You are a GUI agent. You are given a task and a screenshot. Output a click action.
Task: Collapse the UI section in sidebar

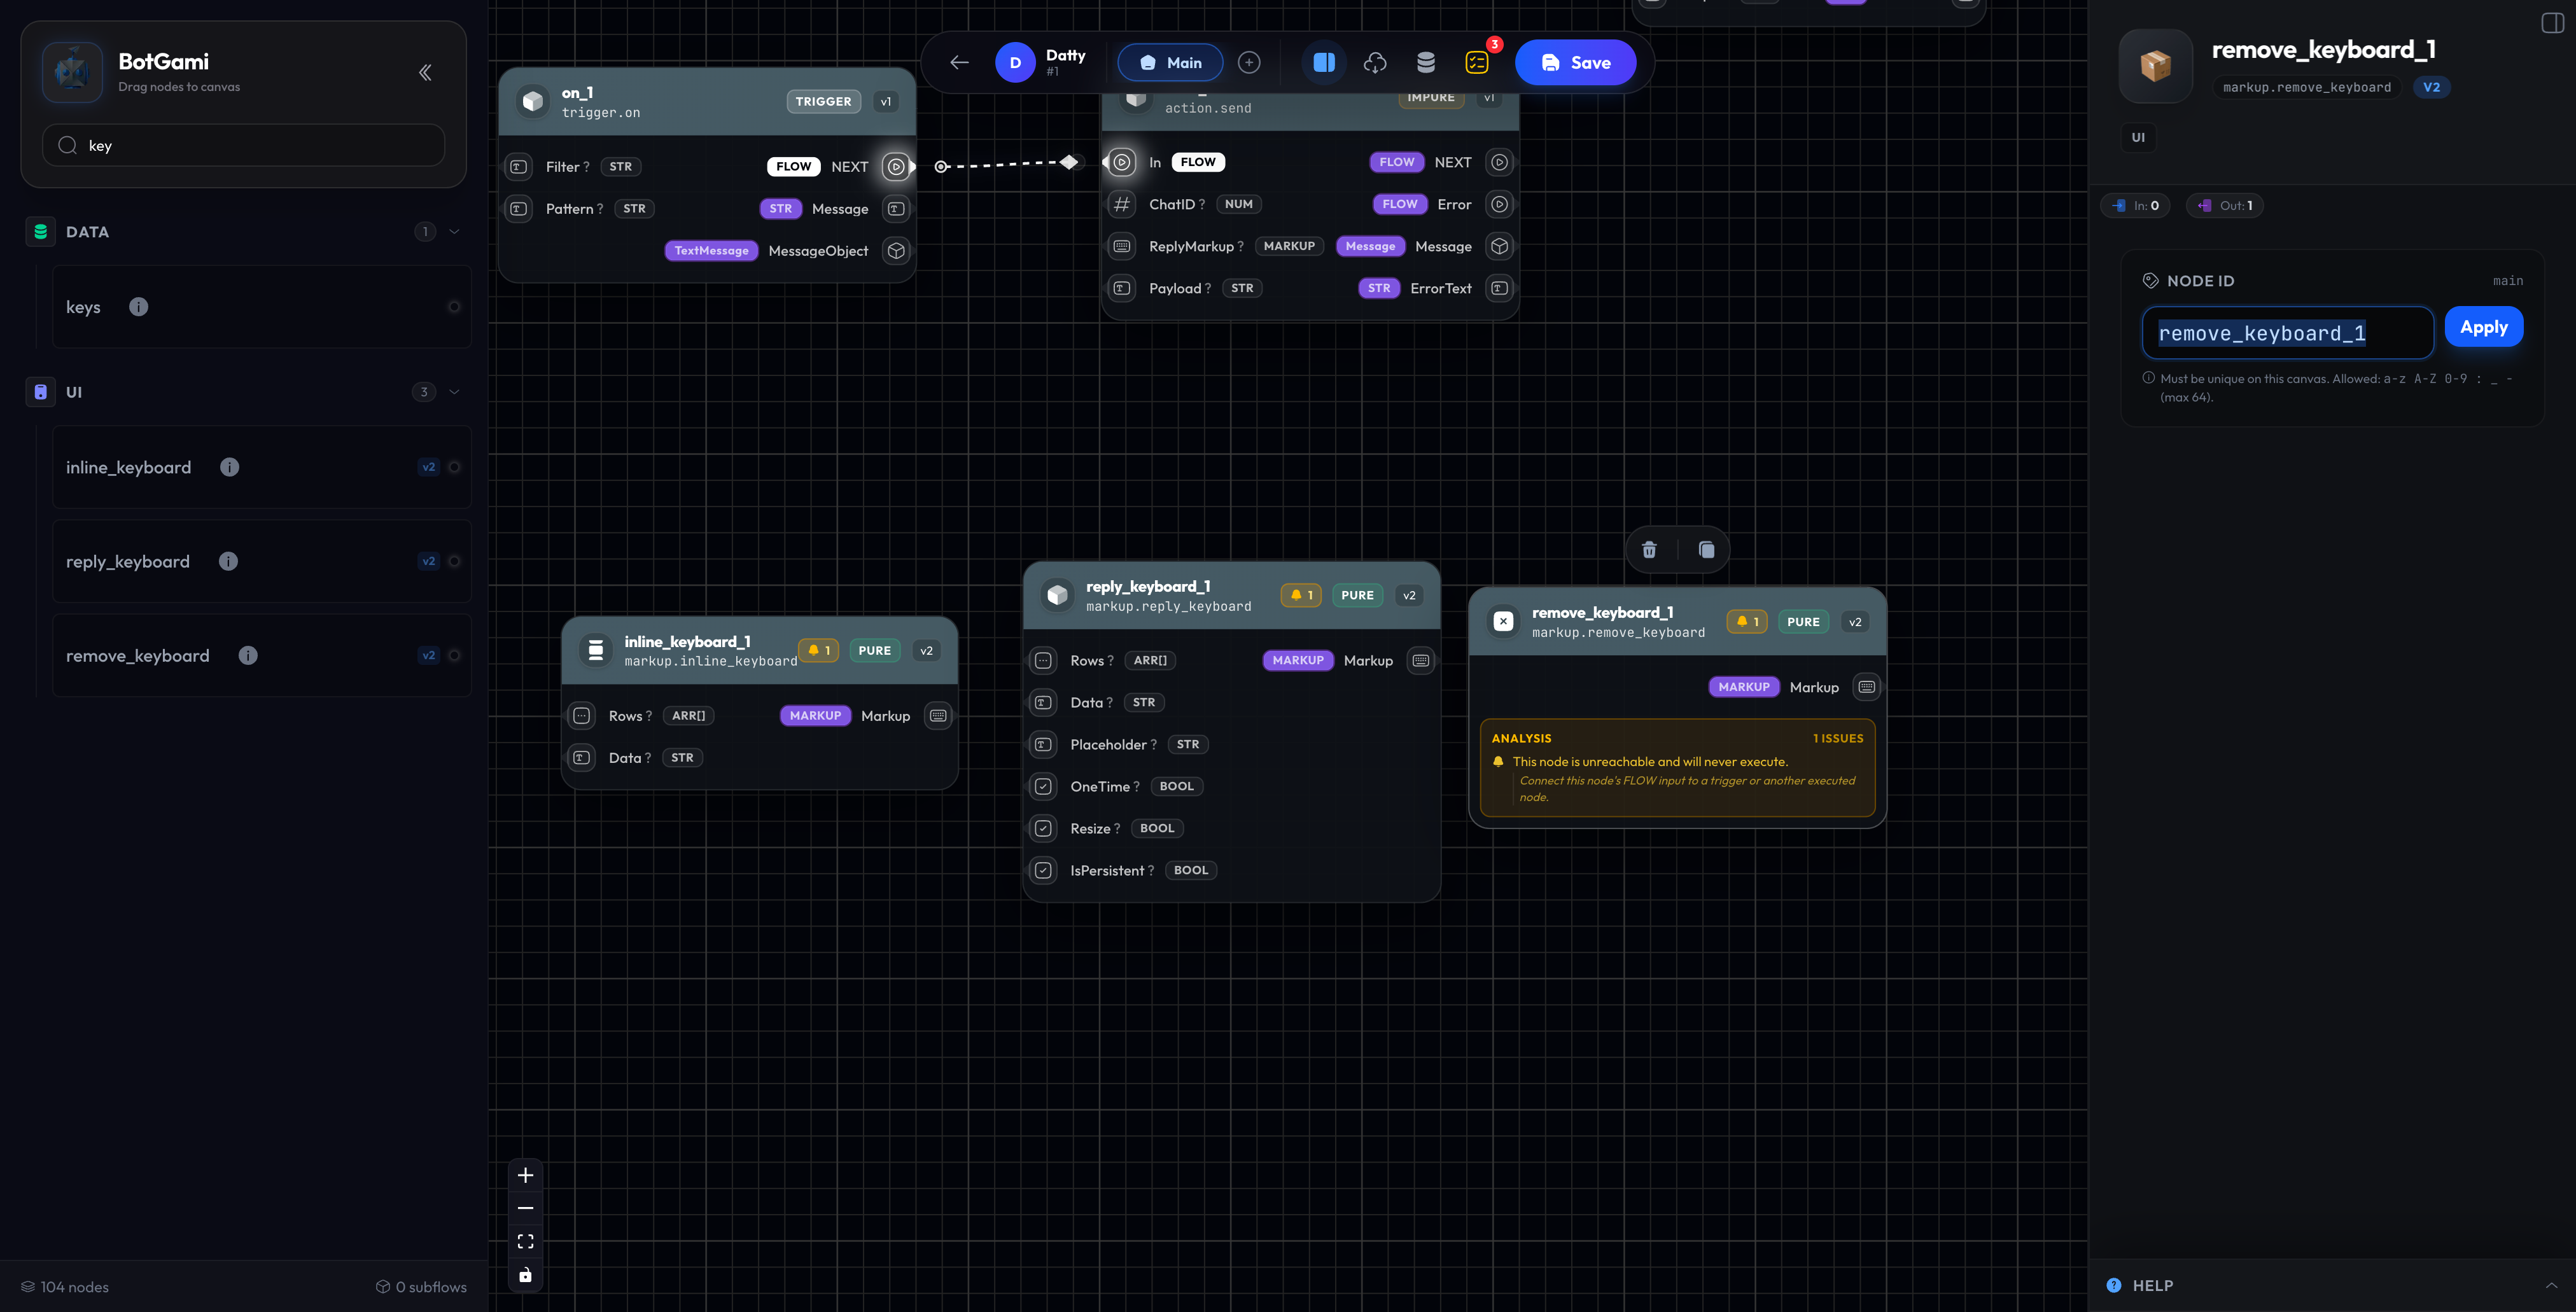pyautogui.click(x=454, y=391)
